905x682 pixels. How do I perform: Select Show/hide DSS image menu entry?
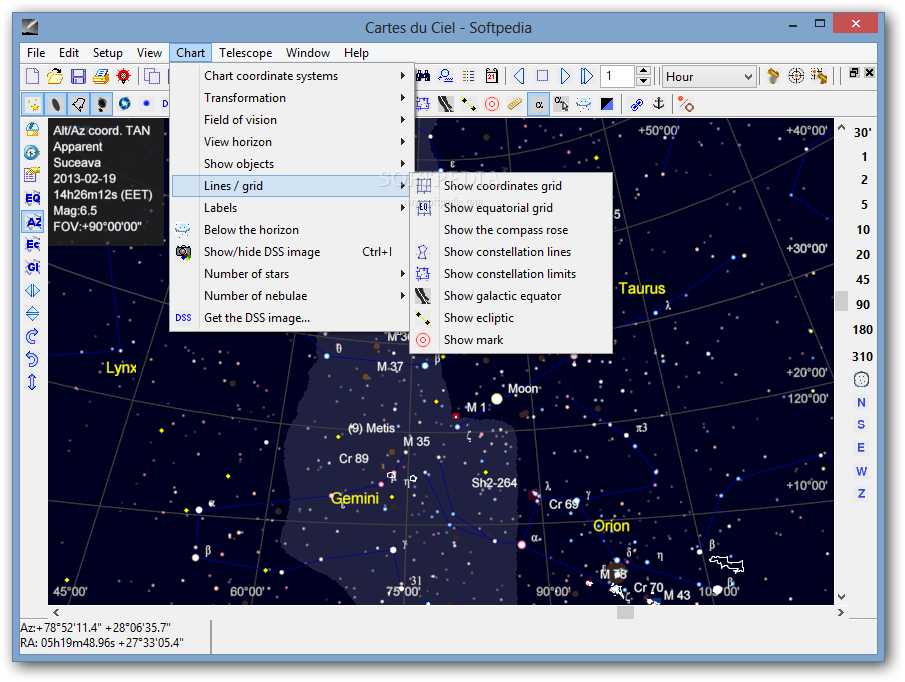click(x=292, y=252)
